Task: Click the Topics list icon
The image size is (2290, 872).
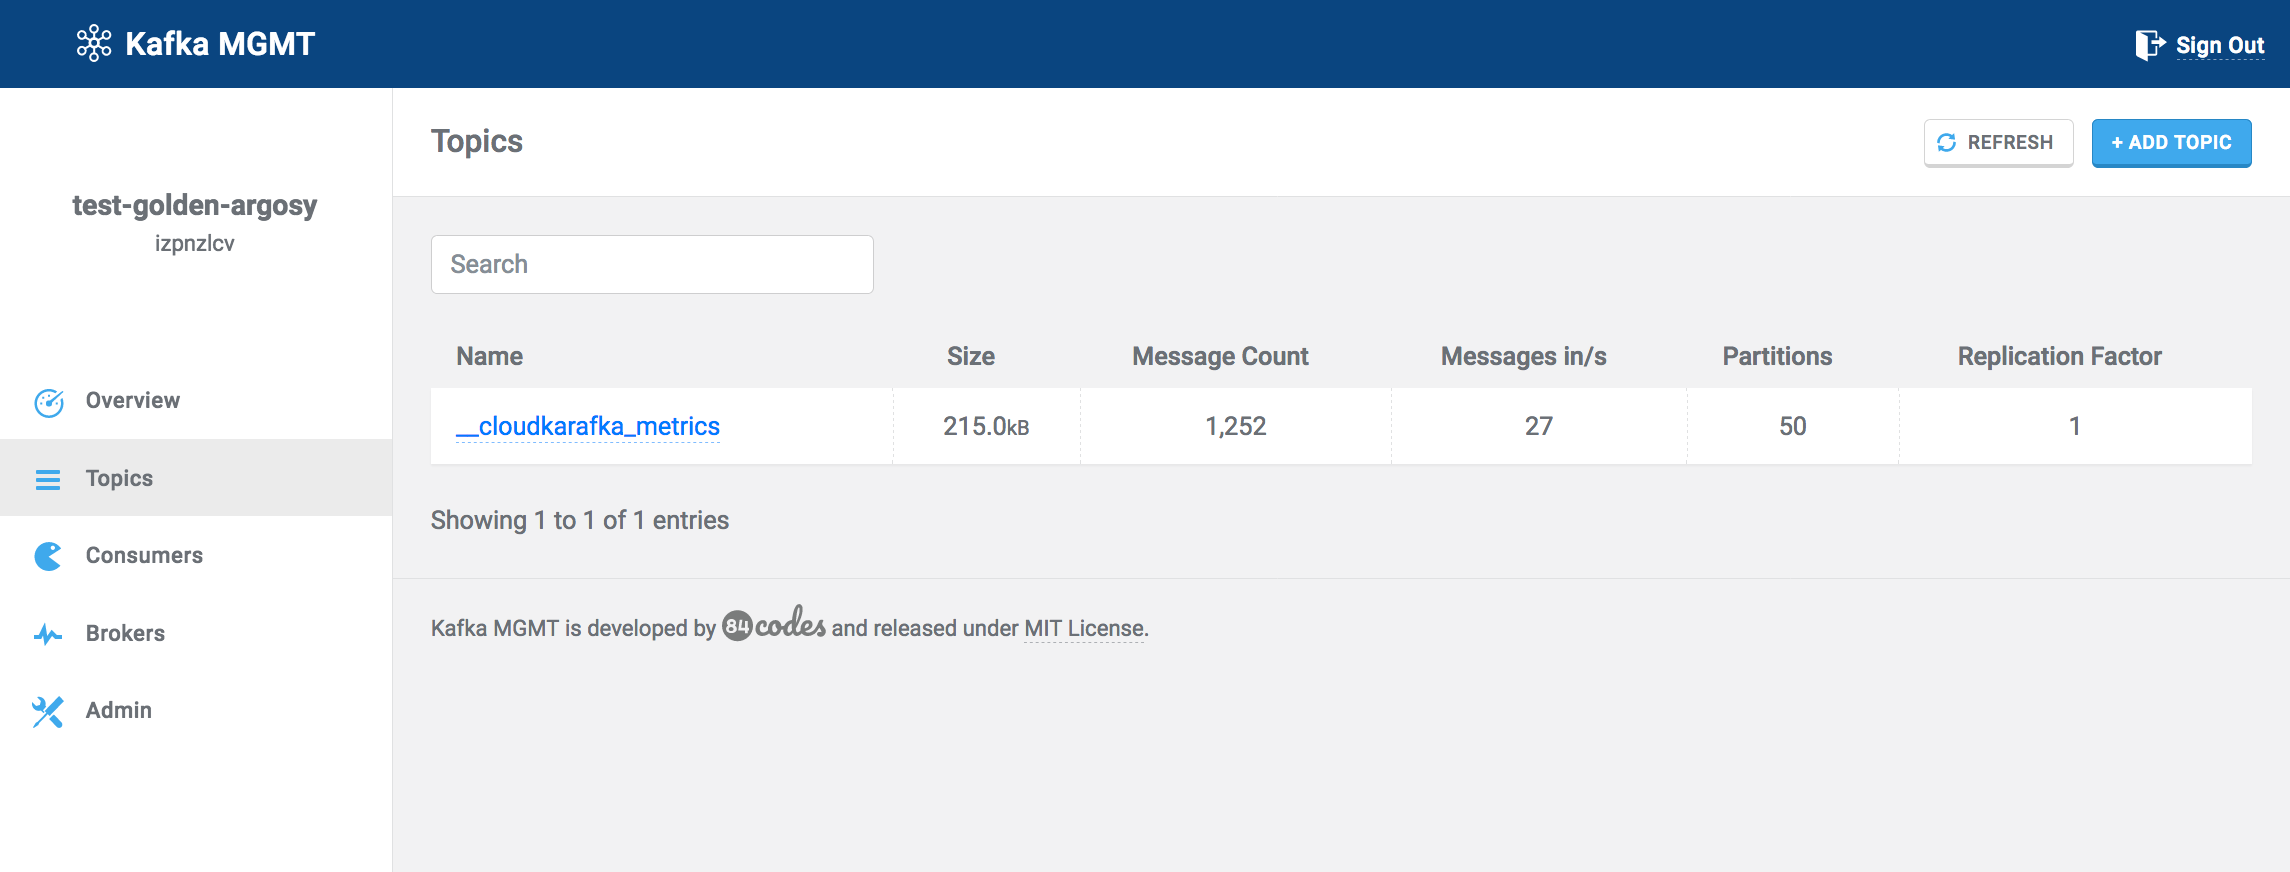Action: pos(48,479)
